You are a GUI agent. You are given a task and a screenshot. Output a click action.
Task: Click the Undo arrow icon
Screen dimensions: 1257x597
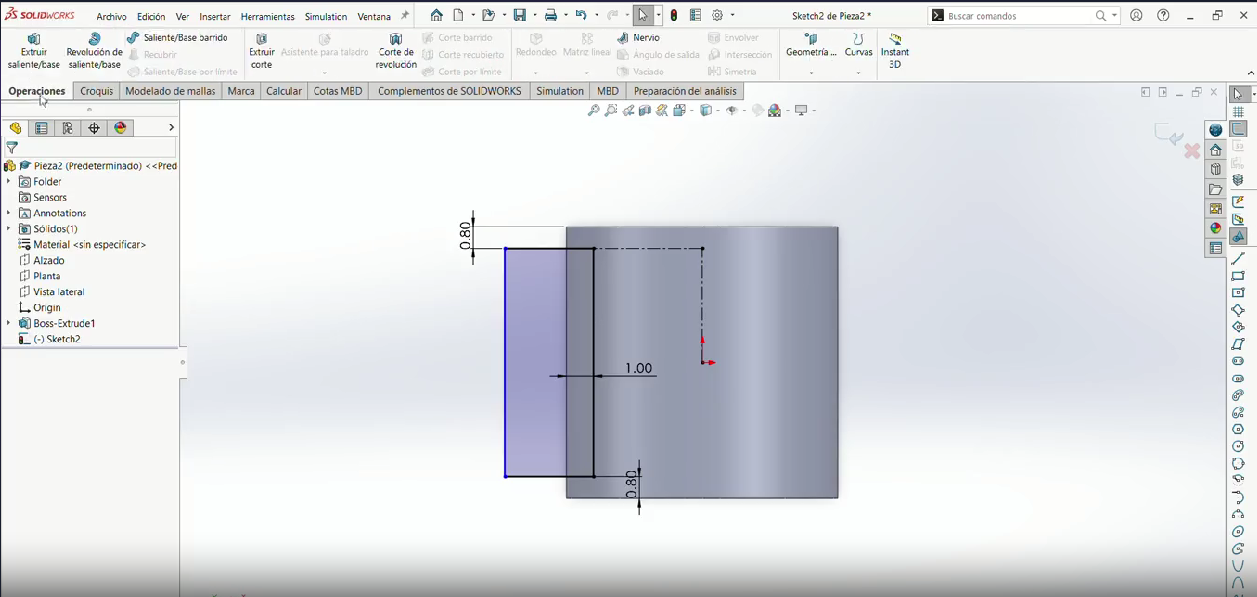click(581, 15)
